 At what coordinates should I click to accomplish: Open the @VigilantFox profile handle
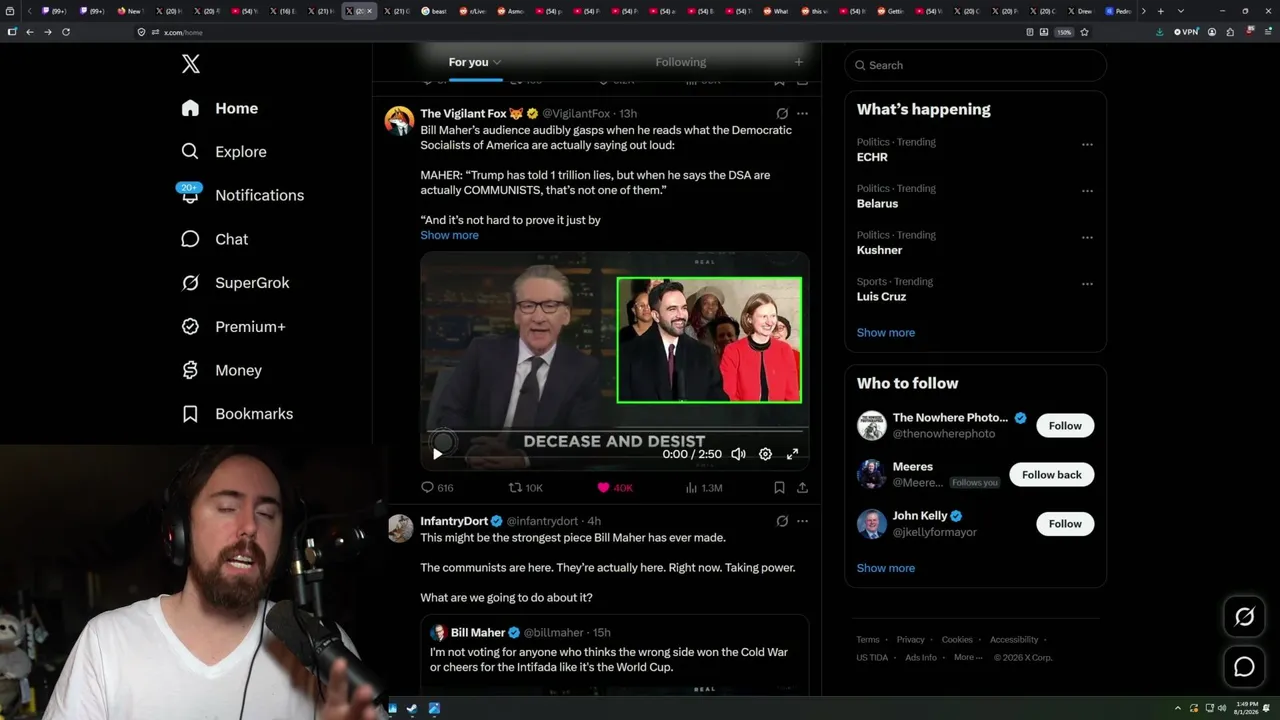578,114
